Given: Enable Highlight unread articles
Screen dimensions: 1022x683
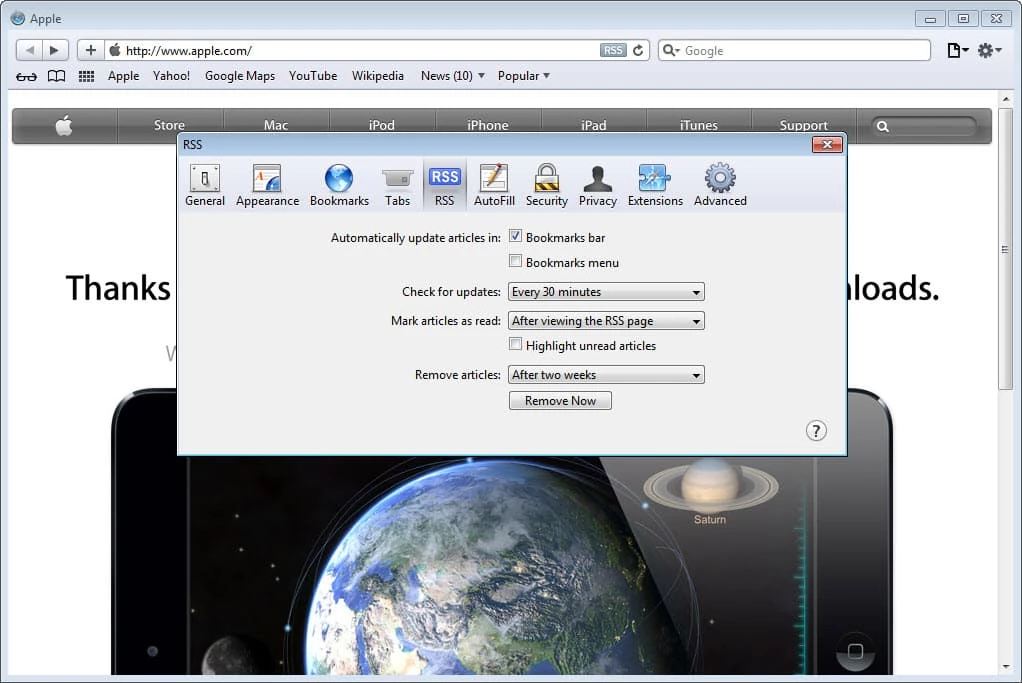Looking at the screenshot, I should (516, 345).
